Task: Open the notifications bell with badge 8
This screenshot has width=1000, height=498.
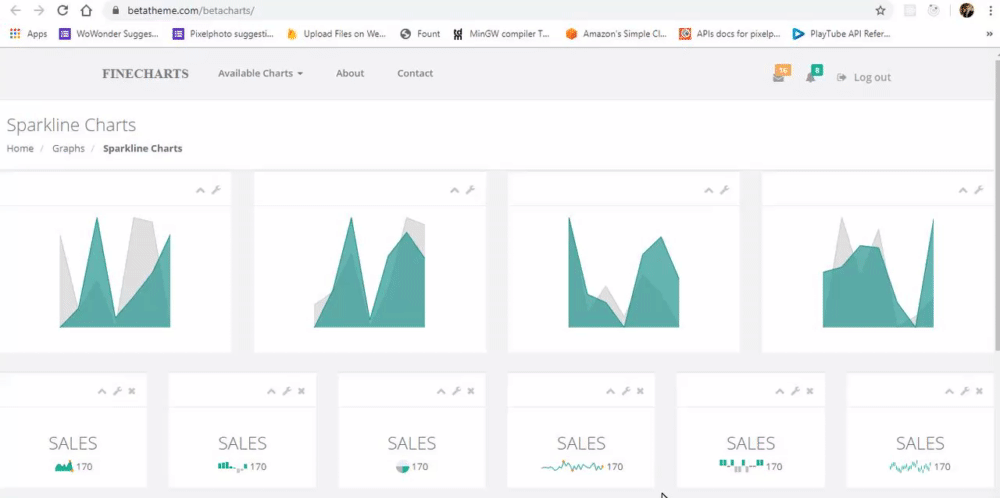Action: point(811,77)
